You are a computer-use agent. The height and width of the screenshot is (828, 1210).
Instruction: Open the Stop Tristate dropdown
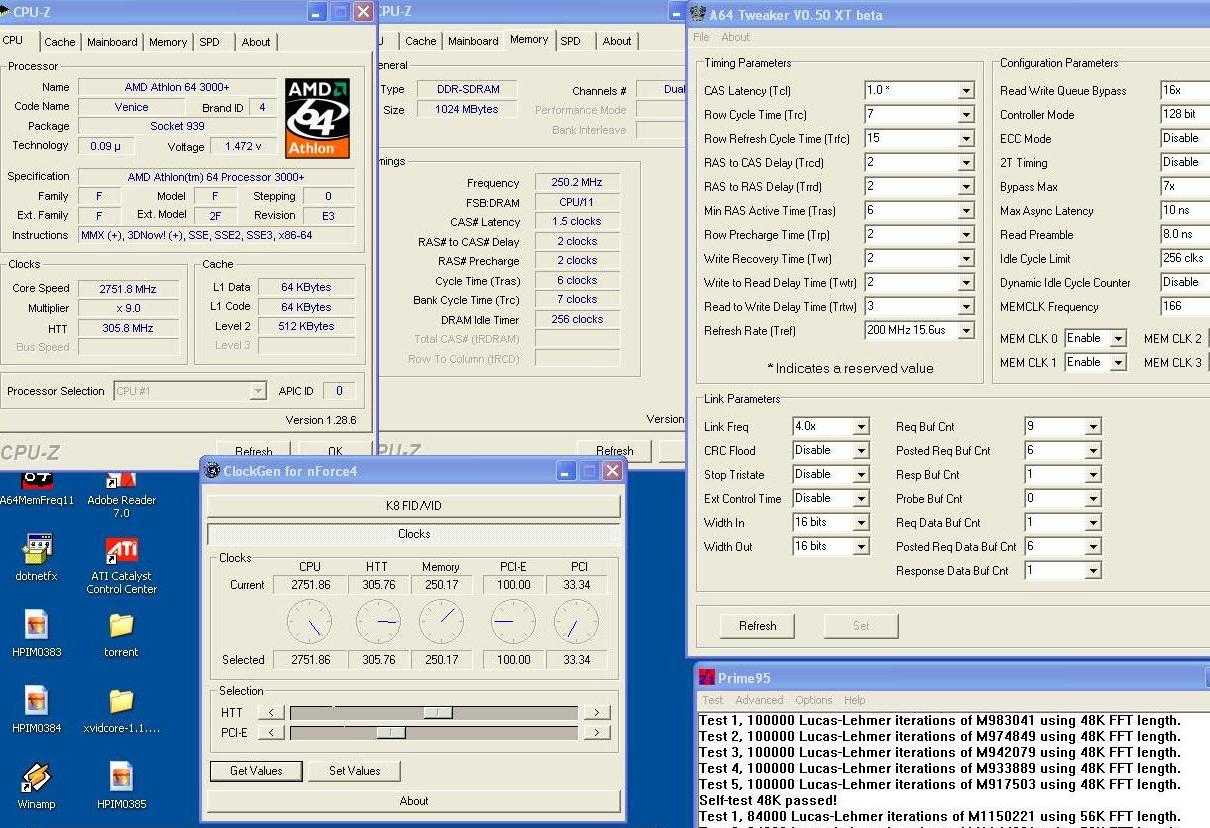(861, 475)
